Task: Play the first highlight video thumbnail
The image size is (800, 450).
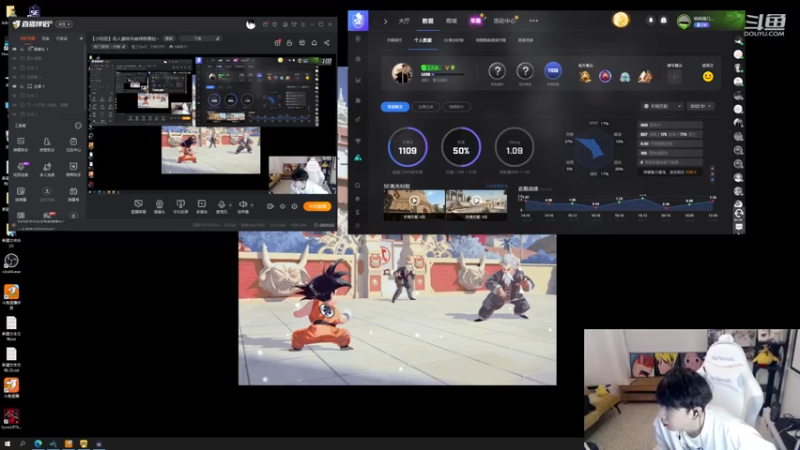Action: click(414, 201)
